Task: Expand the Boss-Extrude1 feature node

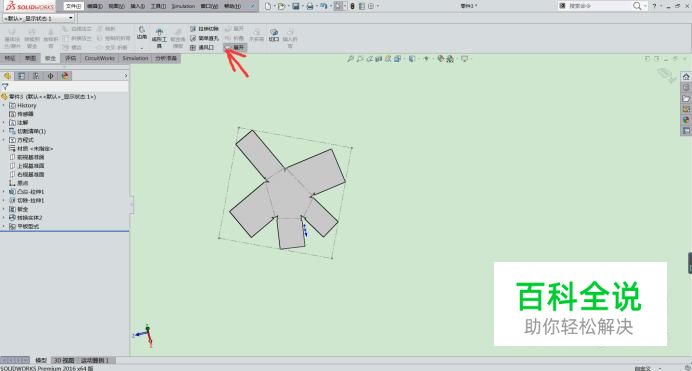Action: (4, 192)
